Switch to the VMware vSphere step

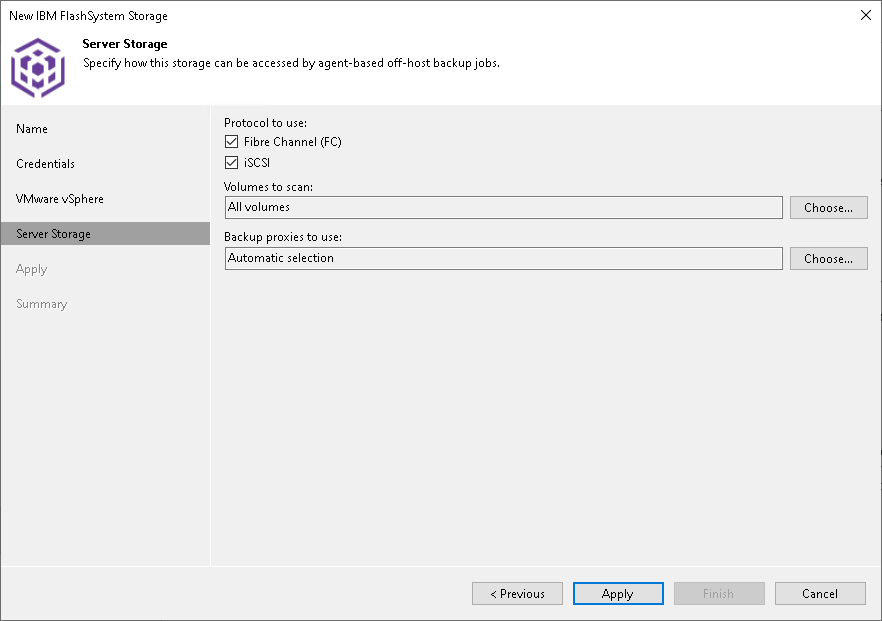coord(60,199)
